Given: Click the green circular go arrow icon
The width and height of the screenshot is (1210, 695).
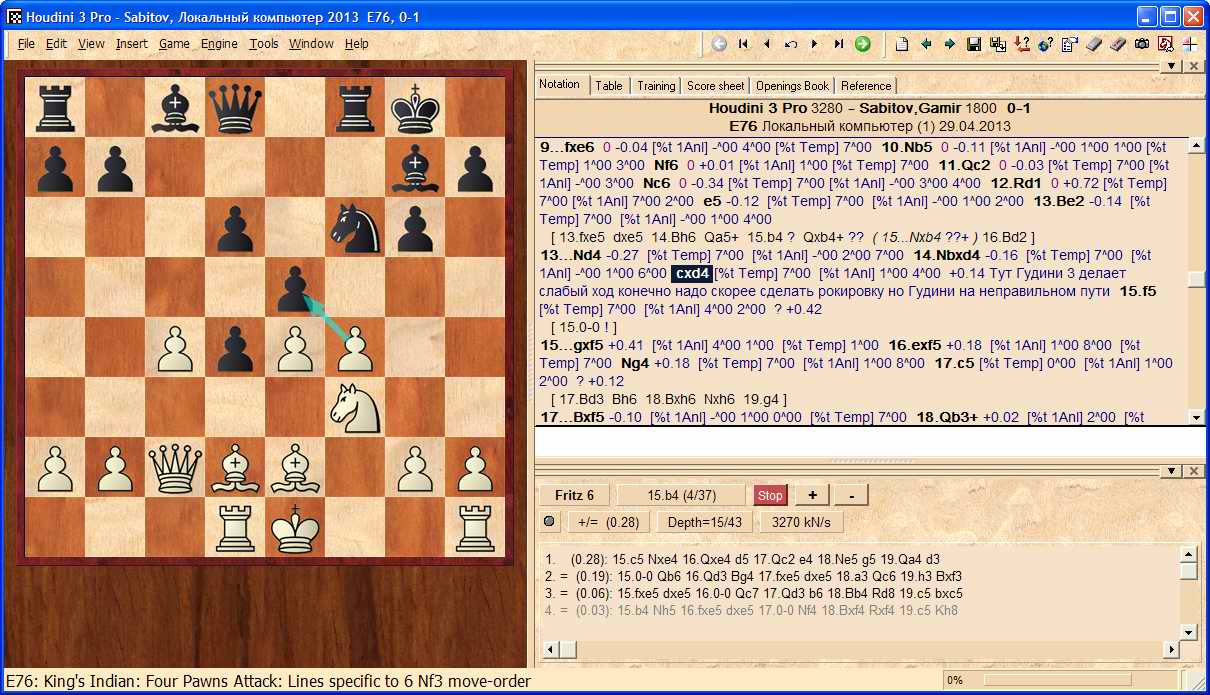Looking at the screenshot, I should (862, 44).
